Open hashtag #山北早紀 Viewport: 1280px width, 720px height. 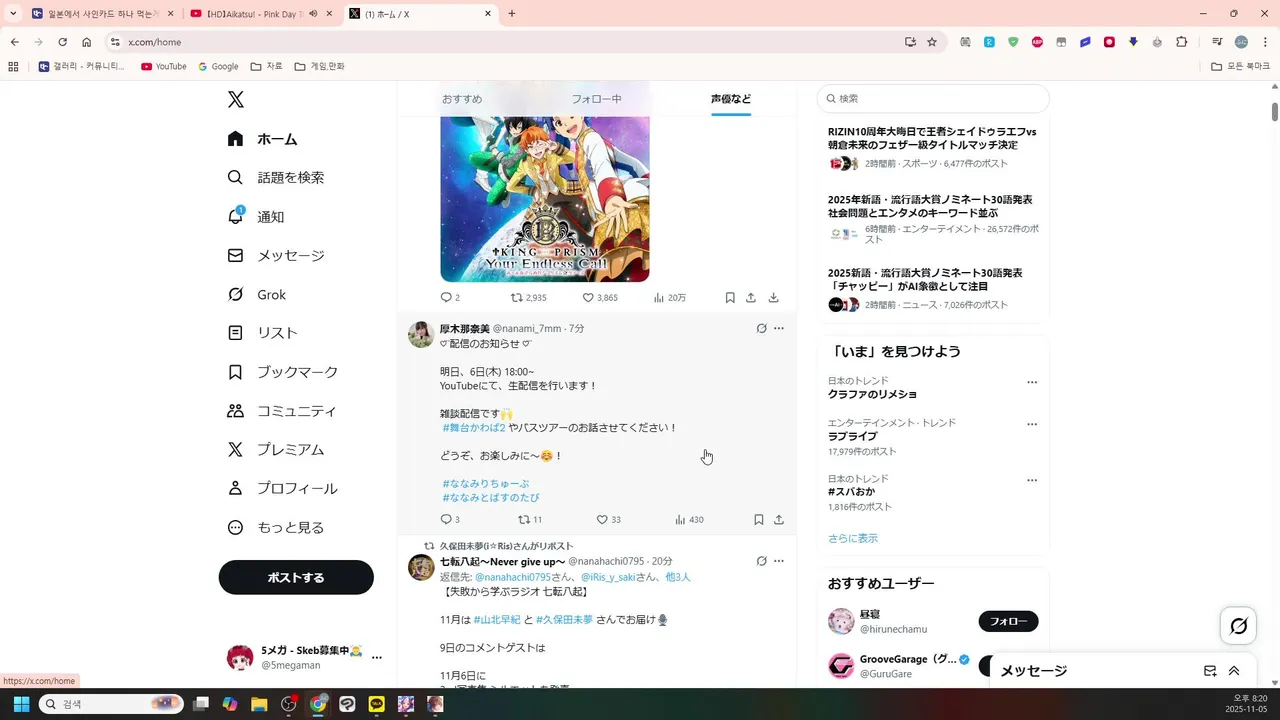[x=497, y=620]
